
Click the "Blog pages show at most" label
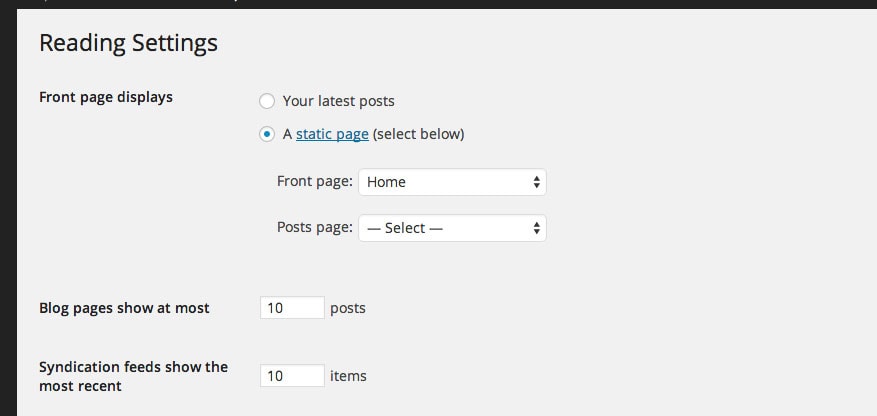coord(124,308)
